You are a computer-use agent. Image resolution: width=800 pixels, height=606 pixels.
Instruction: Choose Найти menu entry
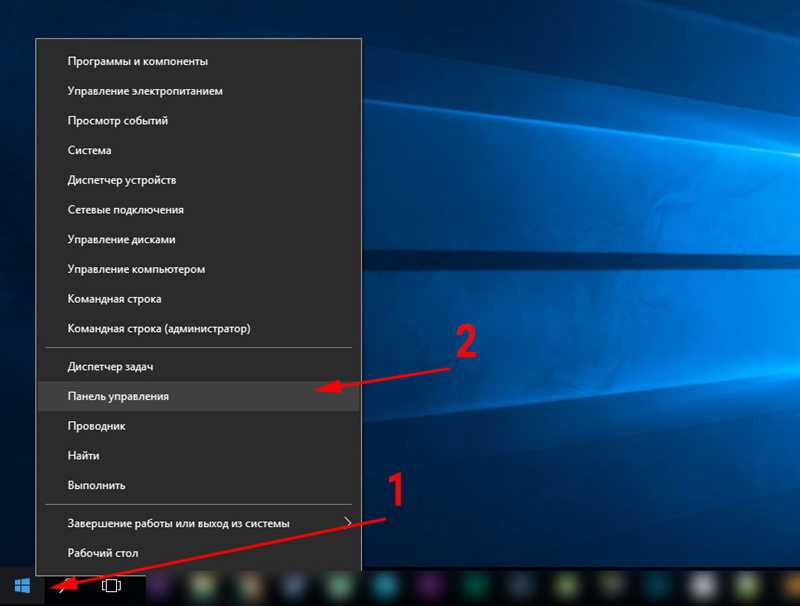click(x=198, y=456)
